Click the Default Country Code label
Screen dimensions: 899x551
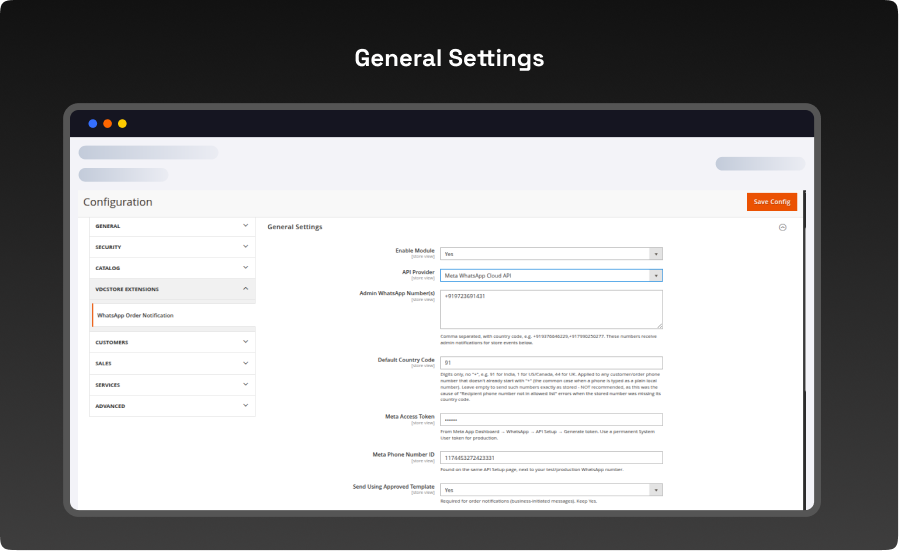click(406, 360)
